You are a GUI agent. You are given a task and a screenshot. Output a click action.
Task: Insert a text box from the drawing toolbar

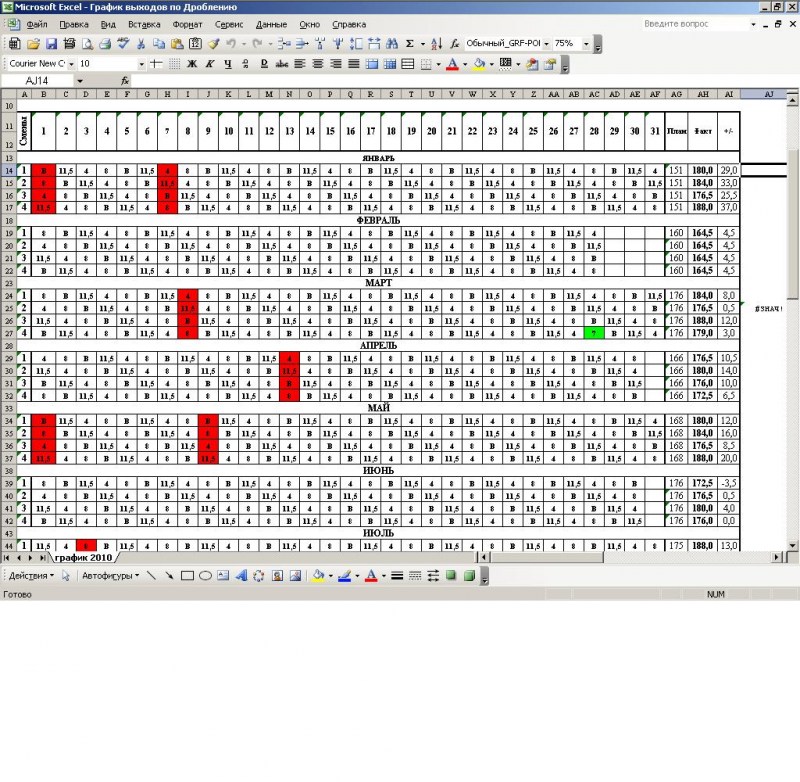223,575
